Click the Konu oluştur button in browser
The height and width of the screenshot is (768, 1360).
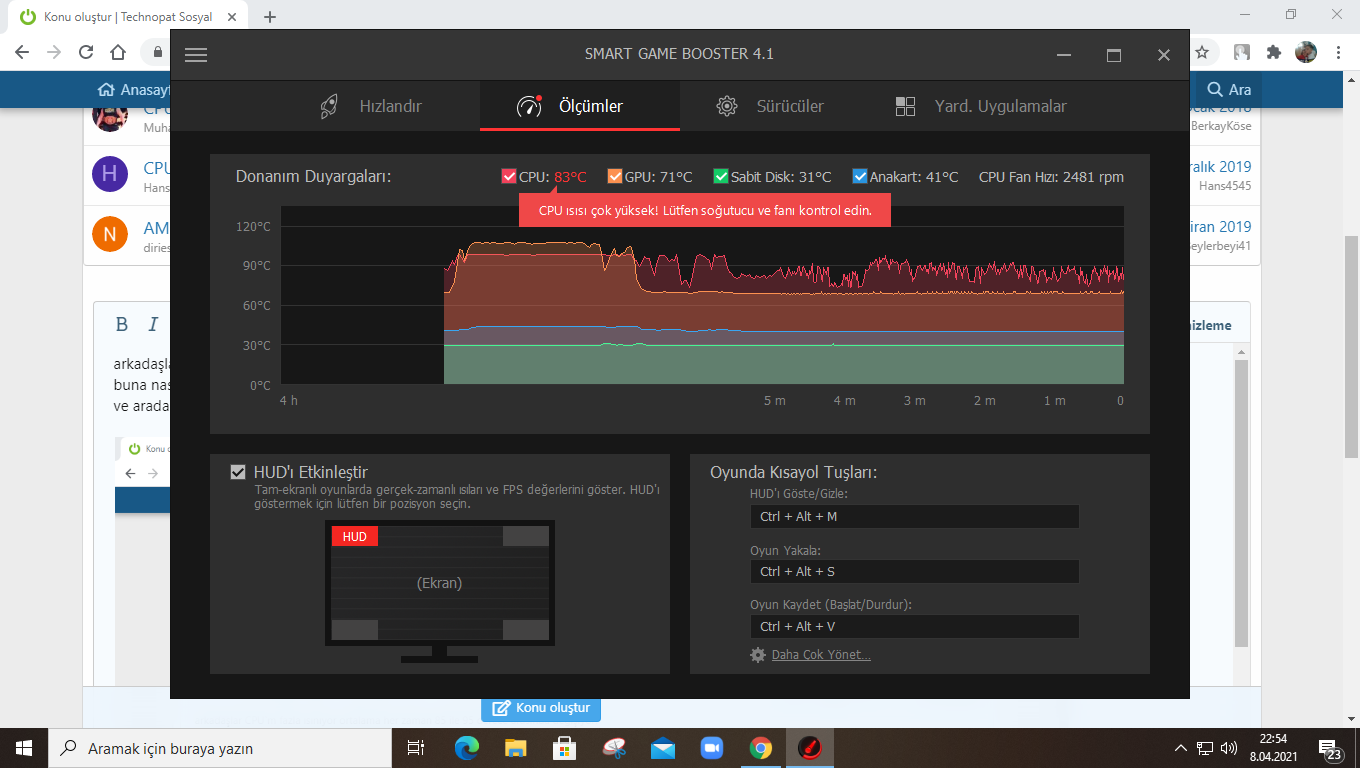point(541,709)
